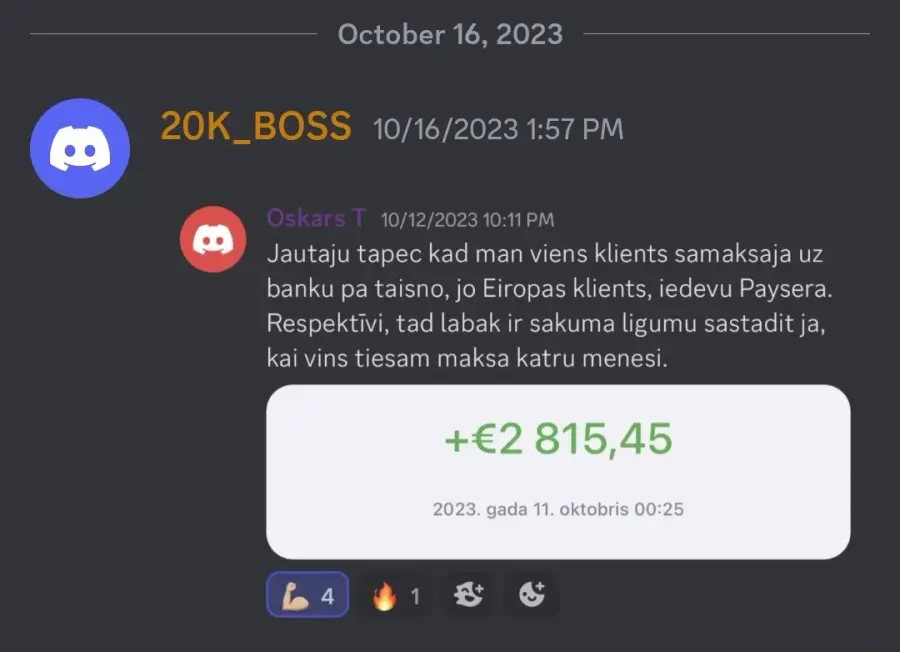
Task: Click the Add Reaction smiley icon
Action: [531, 595]
